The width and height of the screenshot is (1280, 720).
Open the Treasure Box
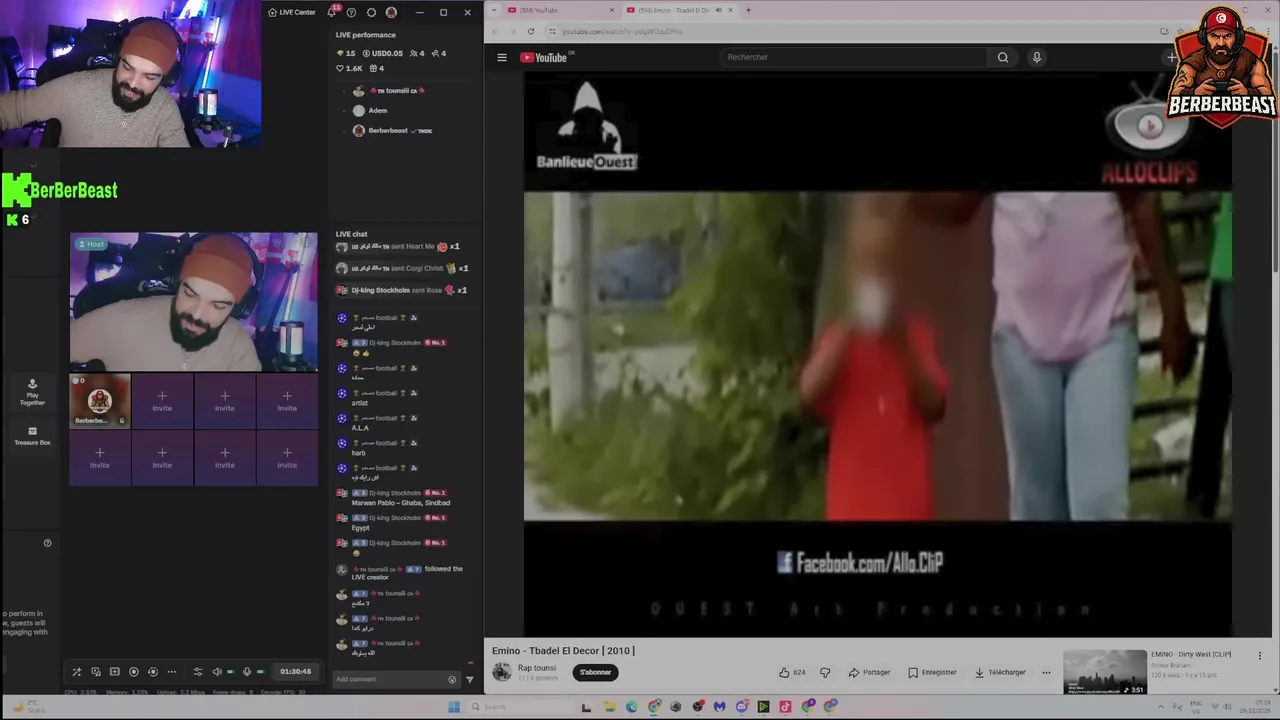(32, 436)
